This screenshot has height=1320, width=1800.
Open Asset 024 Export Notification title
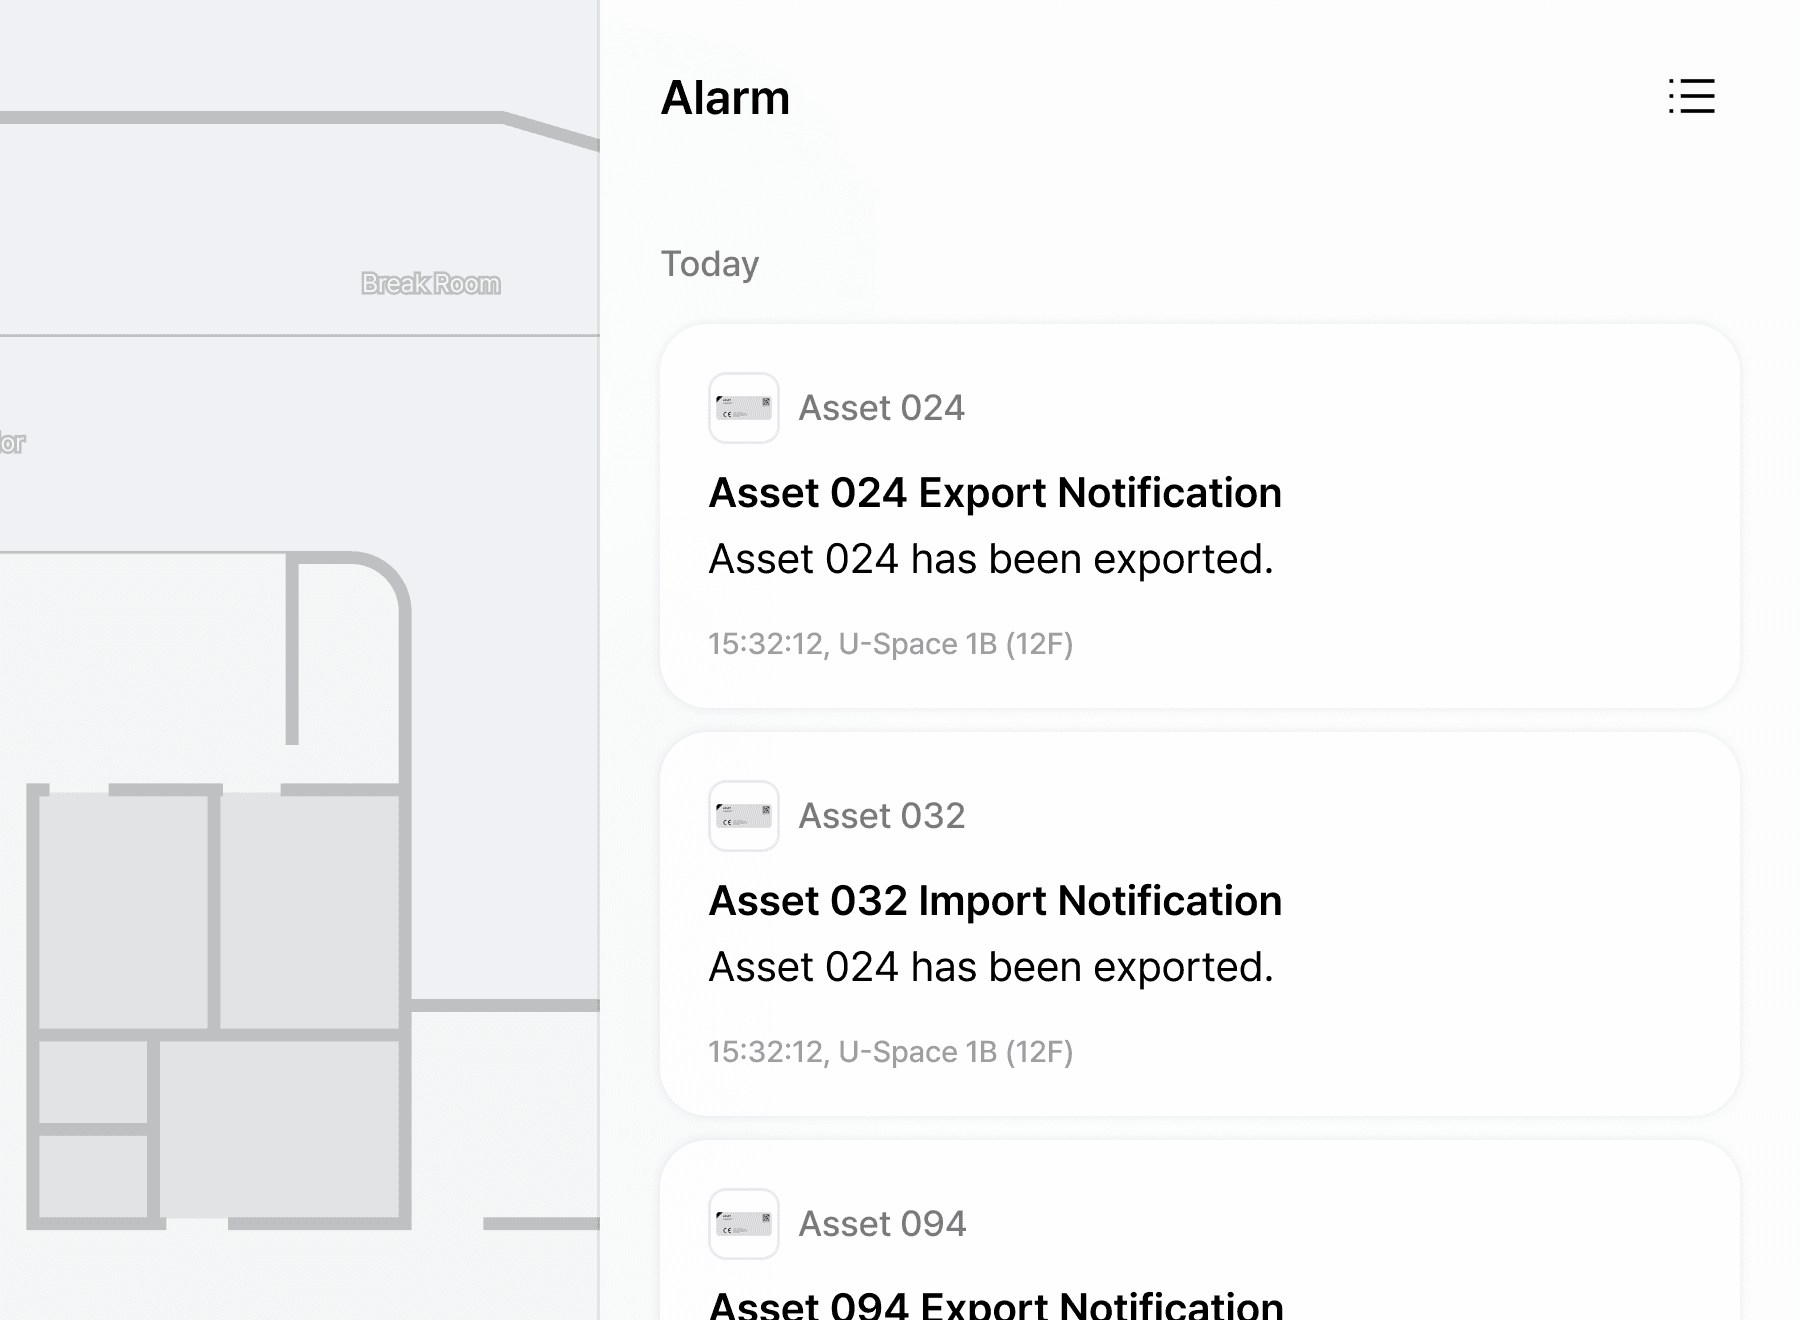click(995, 493)
